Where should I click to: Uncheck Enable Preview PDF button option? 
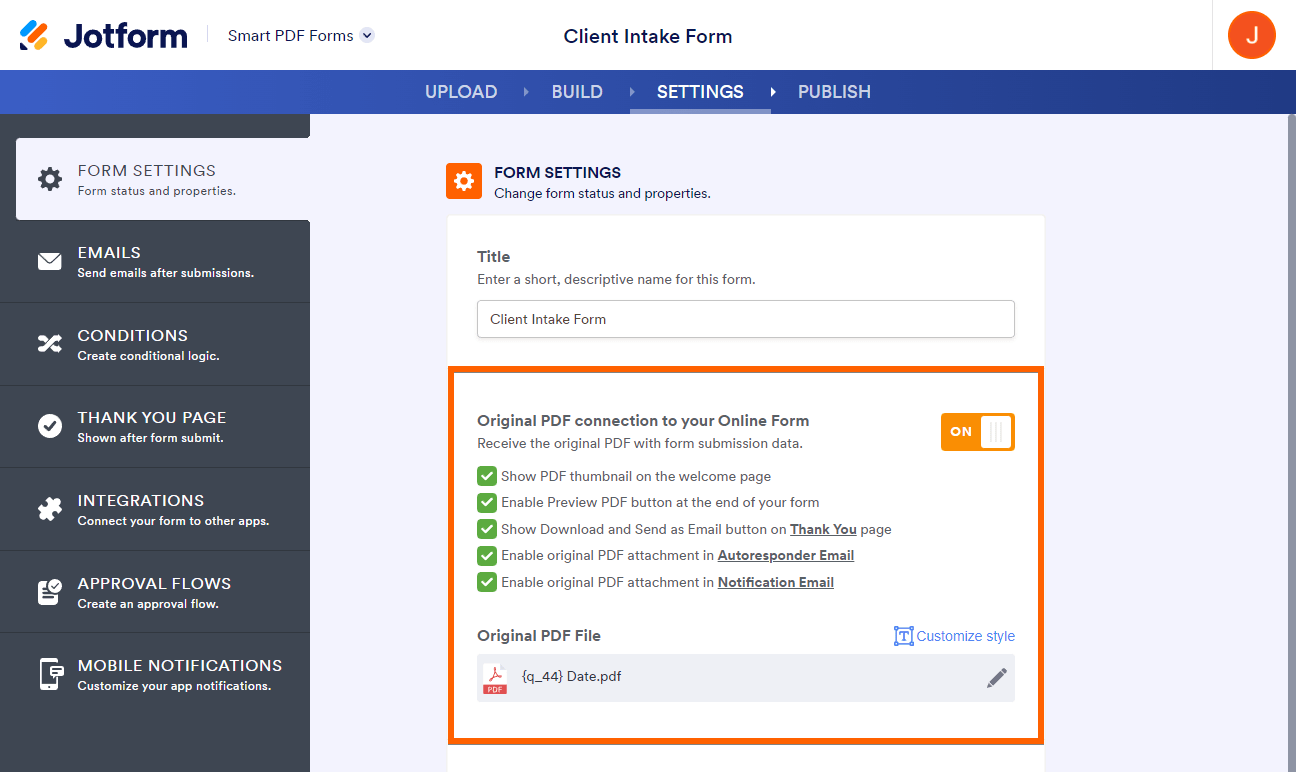487,502
